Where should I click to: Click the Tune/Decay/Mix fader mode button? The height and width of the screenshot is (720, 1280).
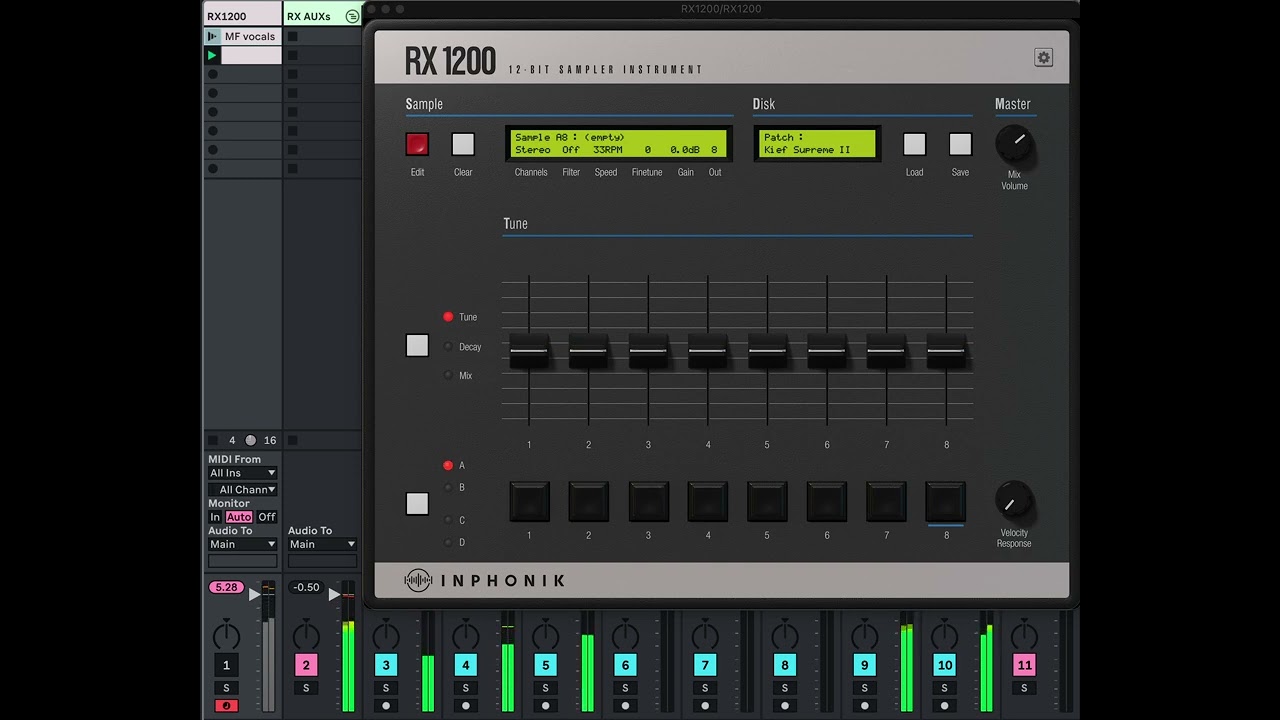[417, 345]
